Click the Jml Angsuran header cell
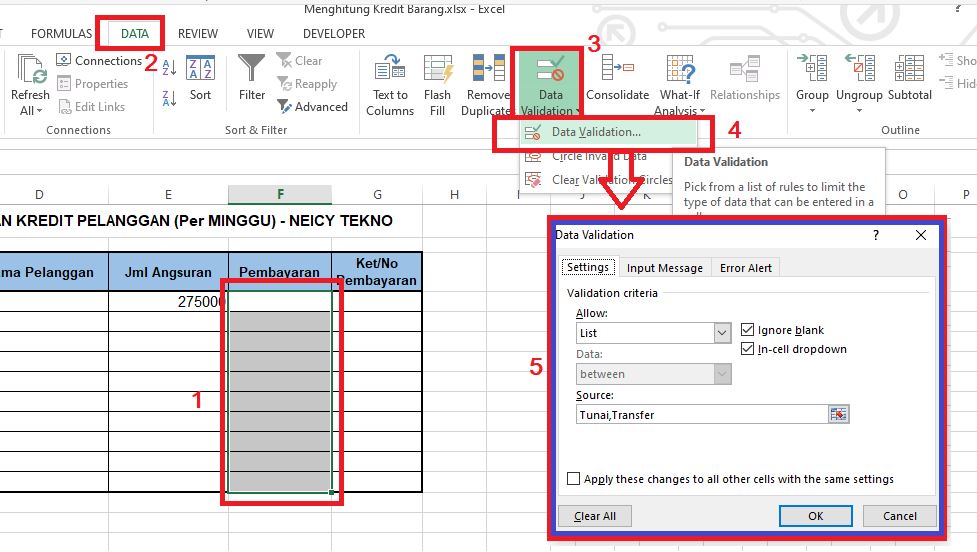 [168, 272]
